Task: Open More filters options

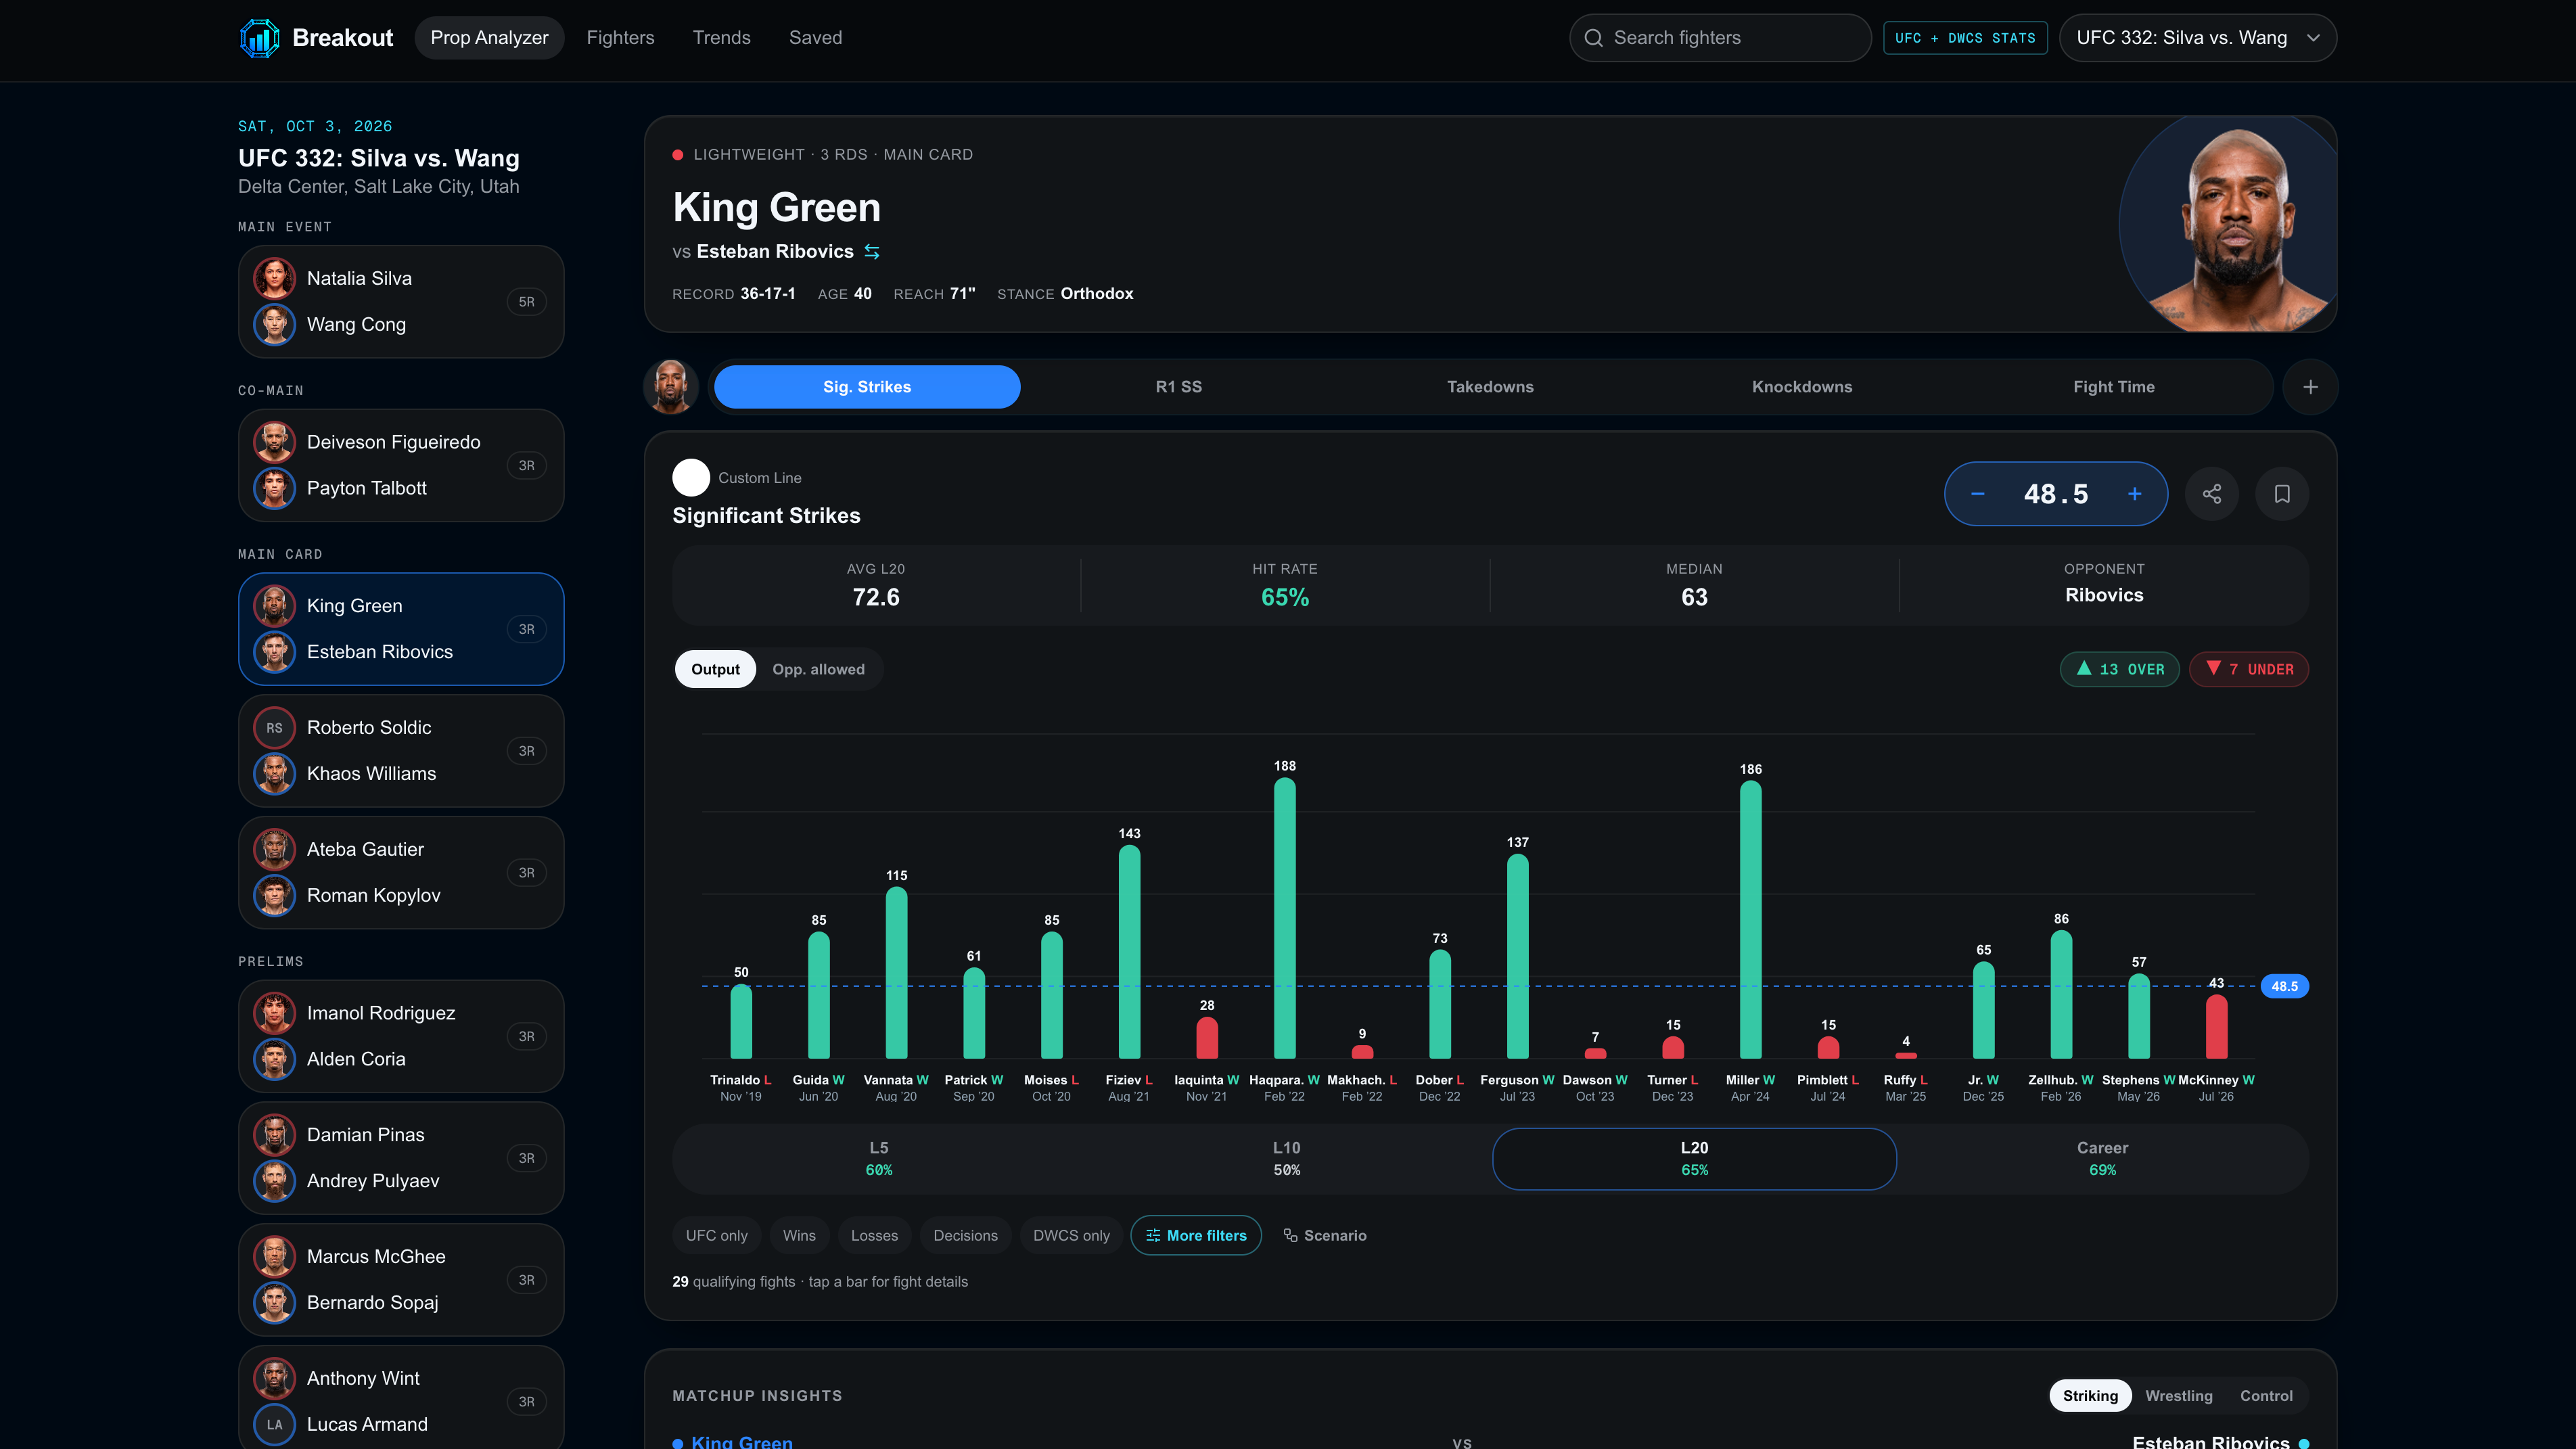Action: point(1196,1235)
